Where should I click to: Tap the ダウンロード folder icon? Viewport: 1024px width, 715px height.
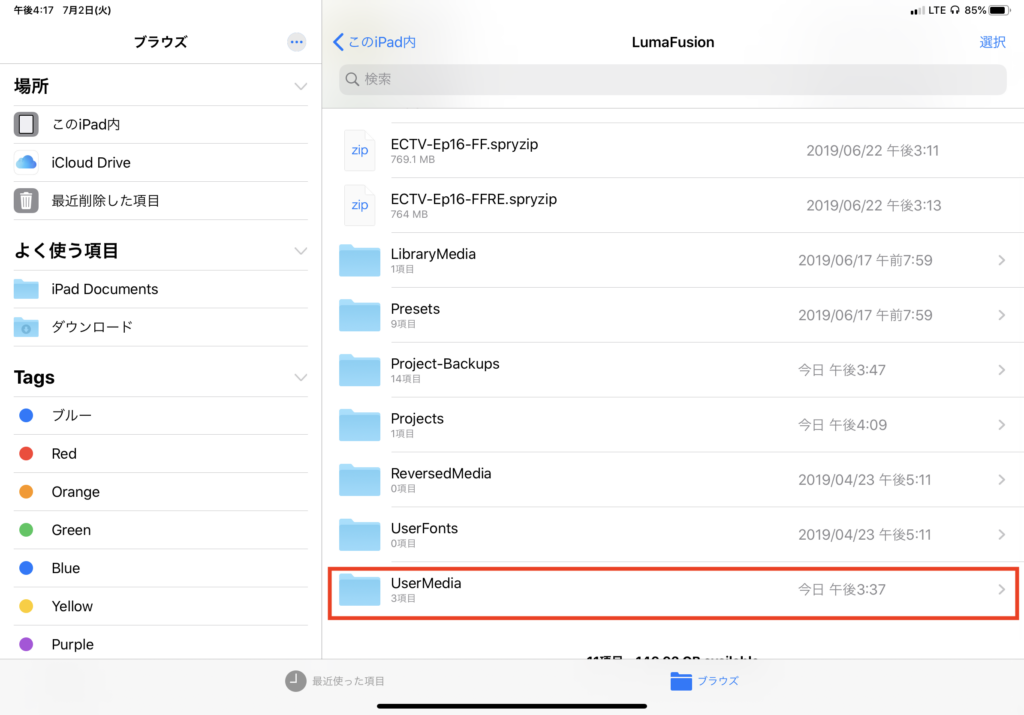26,326
